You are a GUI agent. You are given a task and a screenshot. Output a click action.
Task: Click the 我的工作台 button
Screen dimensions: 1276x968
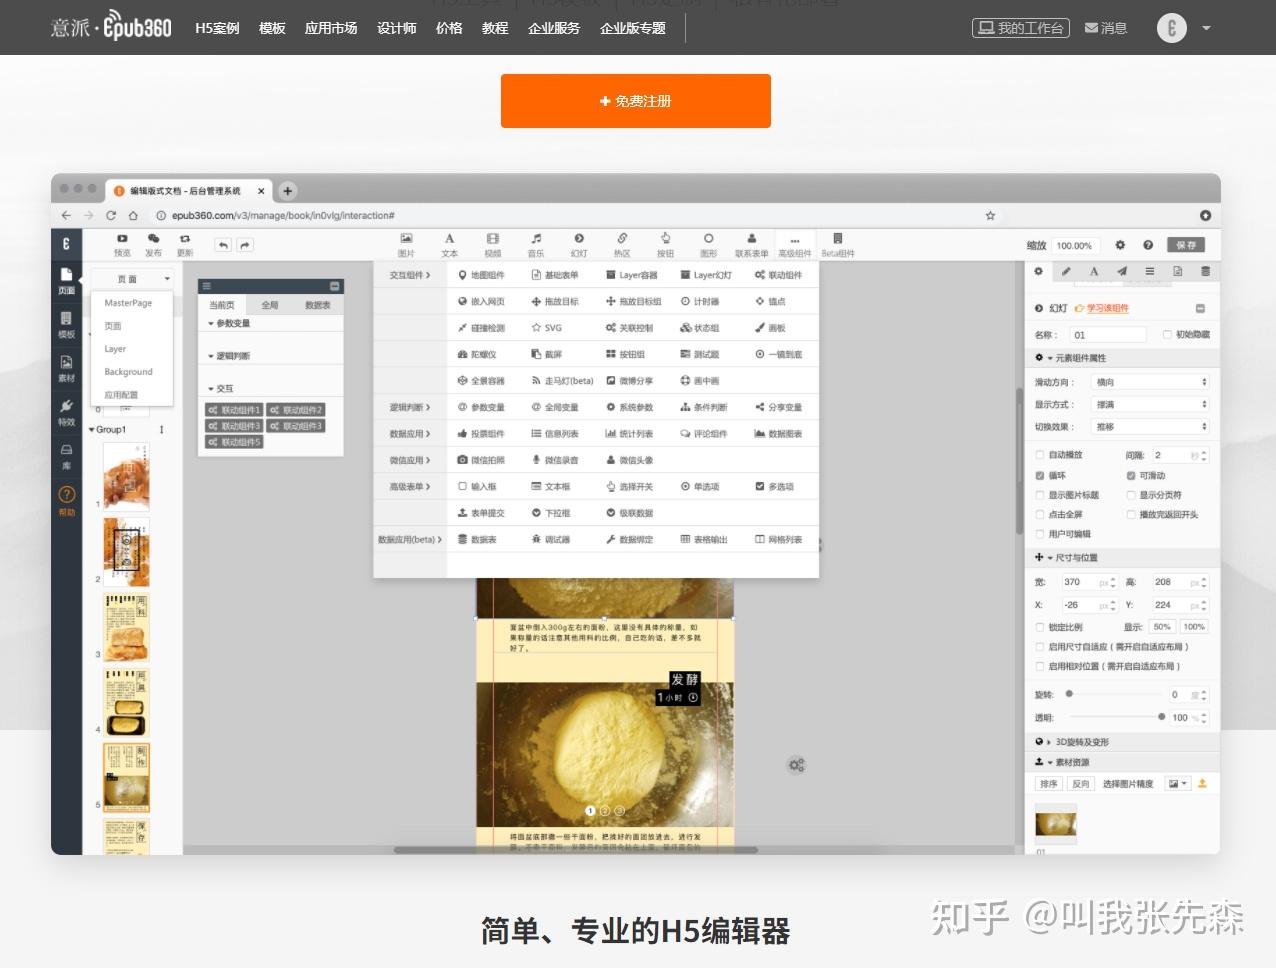coord(1021,28)
